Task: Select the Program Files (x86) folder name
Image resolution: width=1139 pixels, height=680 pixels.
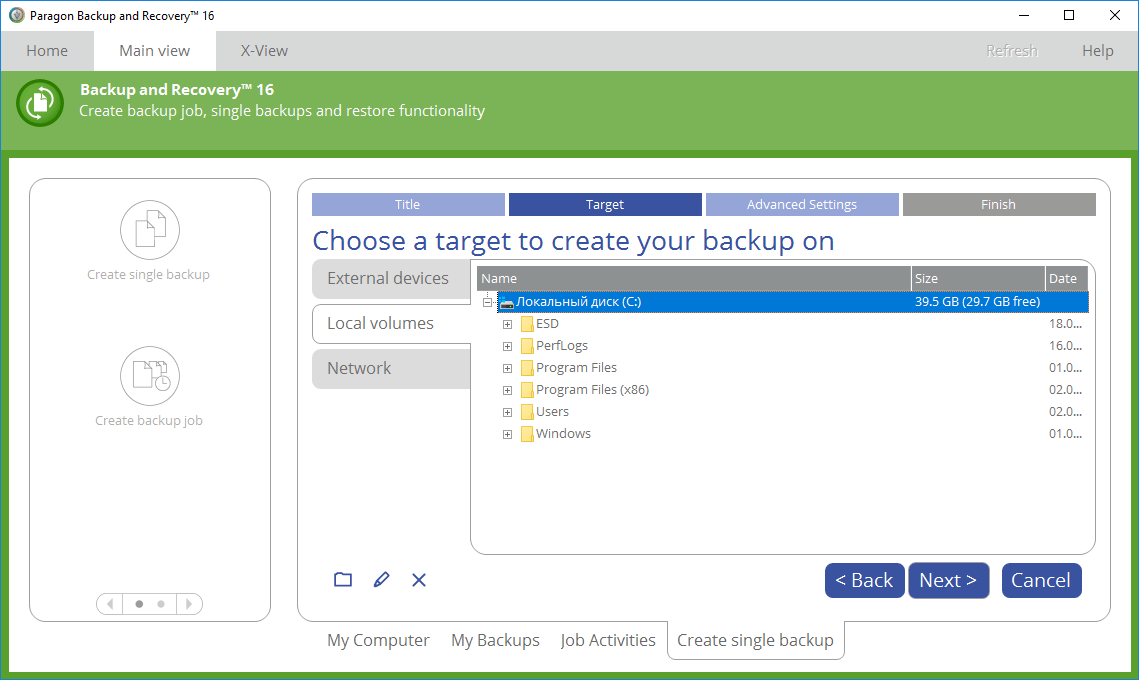Action: click(x=593, y=389)
